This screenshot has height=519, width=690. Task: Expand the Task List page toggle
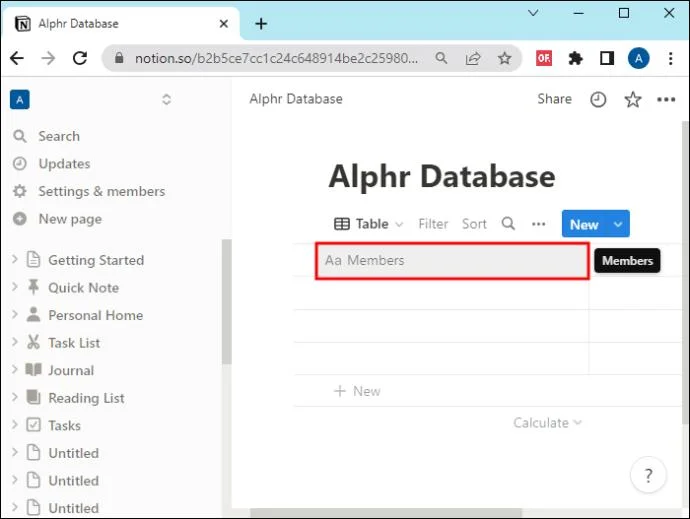[15, 342]
